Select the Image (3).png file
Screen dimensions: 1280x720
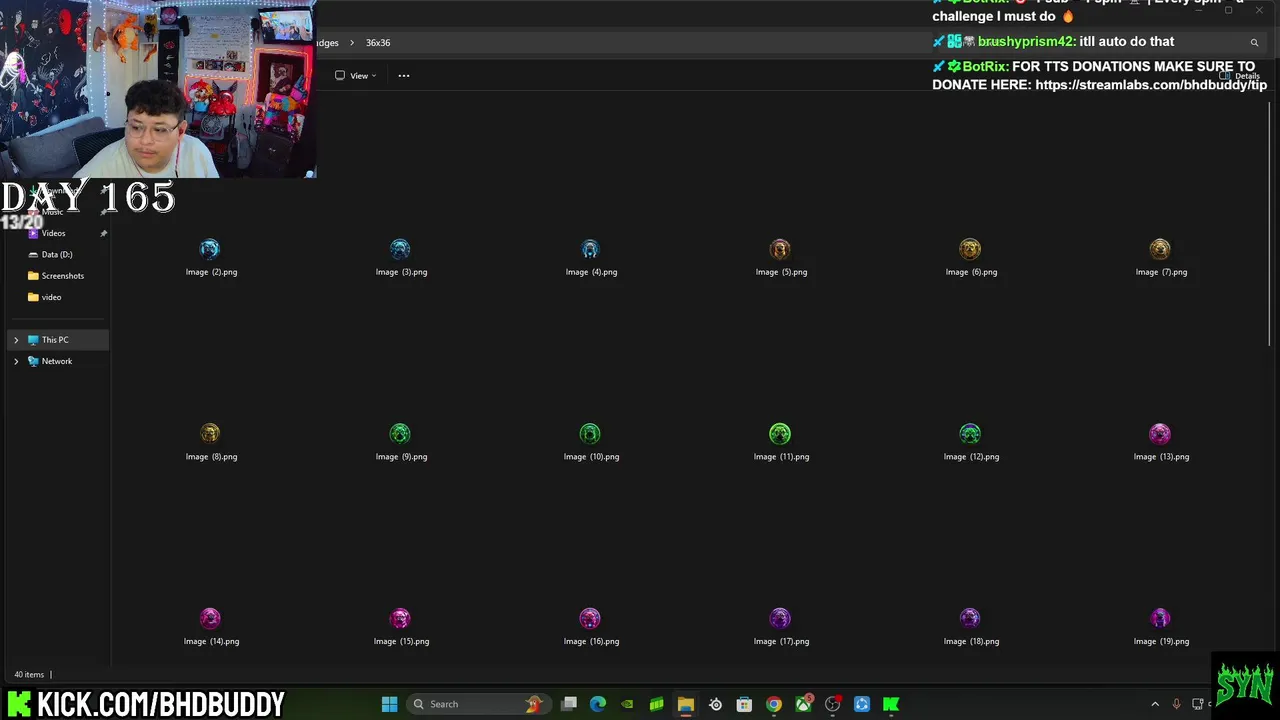(401, 258)
